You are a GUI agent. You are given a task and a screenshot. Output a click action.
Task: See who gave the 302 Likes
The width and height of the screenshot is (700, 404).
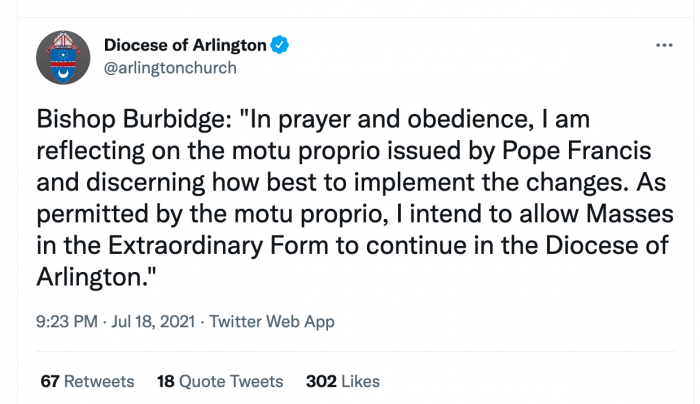click(x=343, y=381)
